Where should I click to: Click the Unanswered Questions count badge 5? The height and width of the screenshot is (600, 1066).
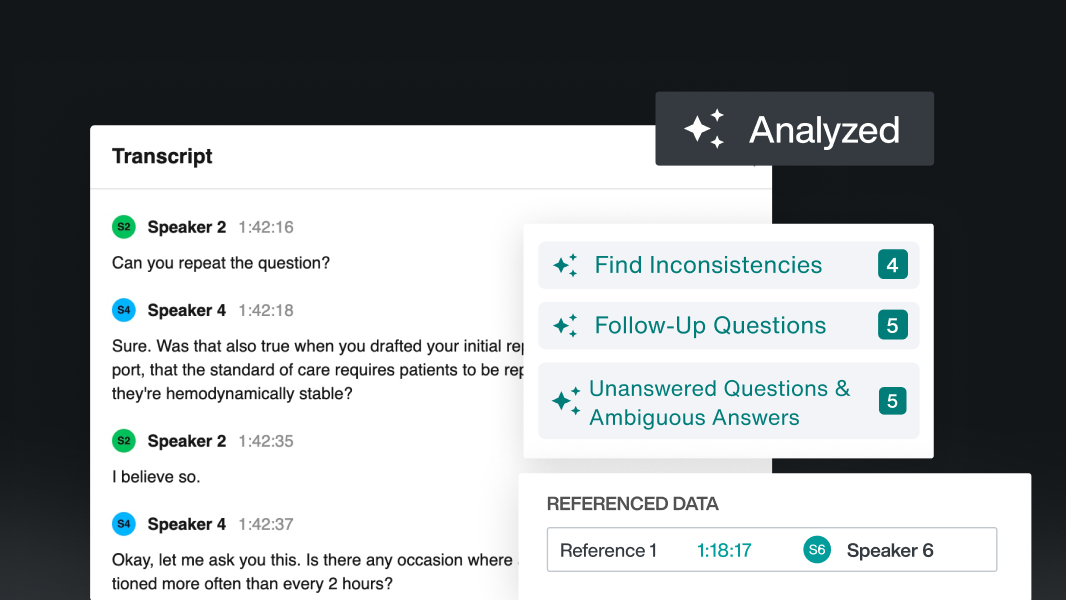[892, 402]
